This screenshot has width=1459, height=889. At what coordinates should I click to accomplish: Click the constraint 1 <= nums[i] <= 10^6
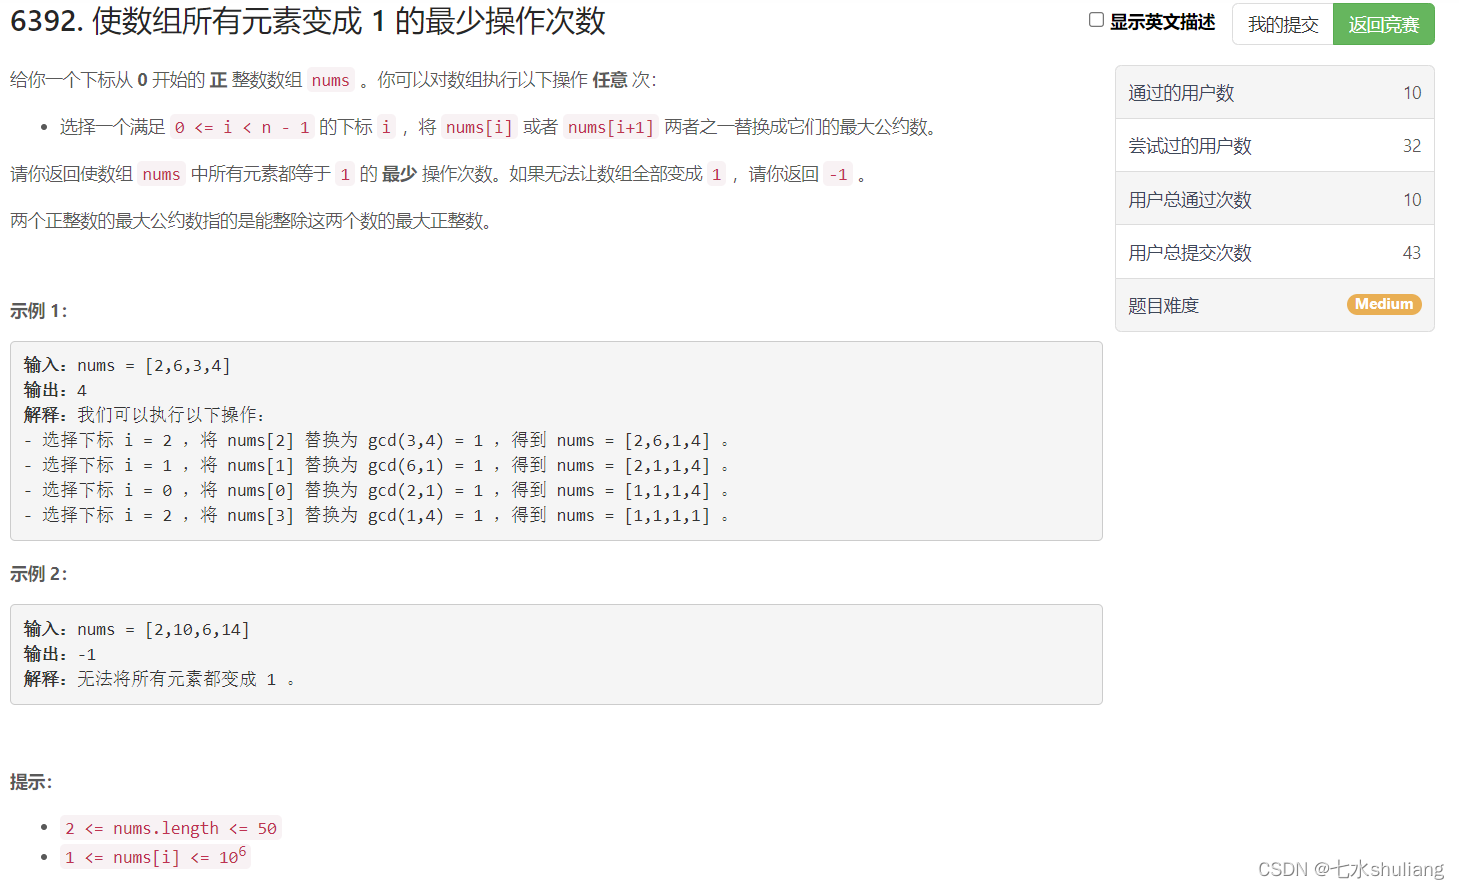point(155,857)
